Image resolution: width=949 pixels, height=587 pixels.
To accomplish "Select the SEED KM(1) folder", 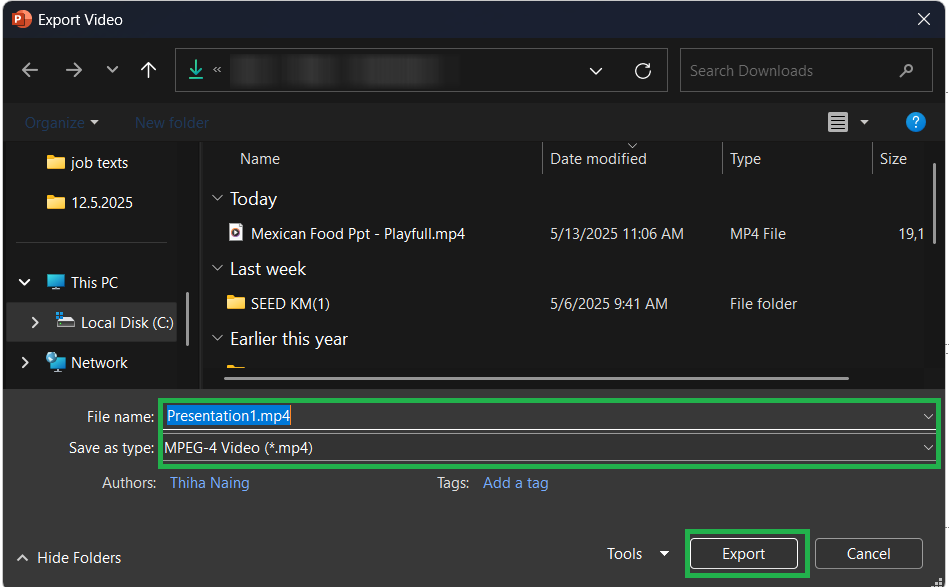I will 290,304.
